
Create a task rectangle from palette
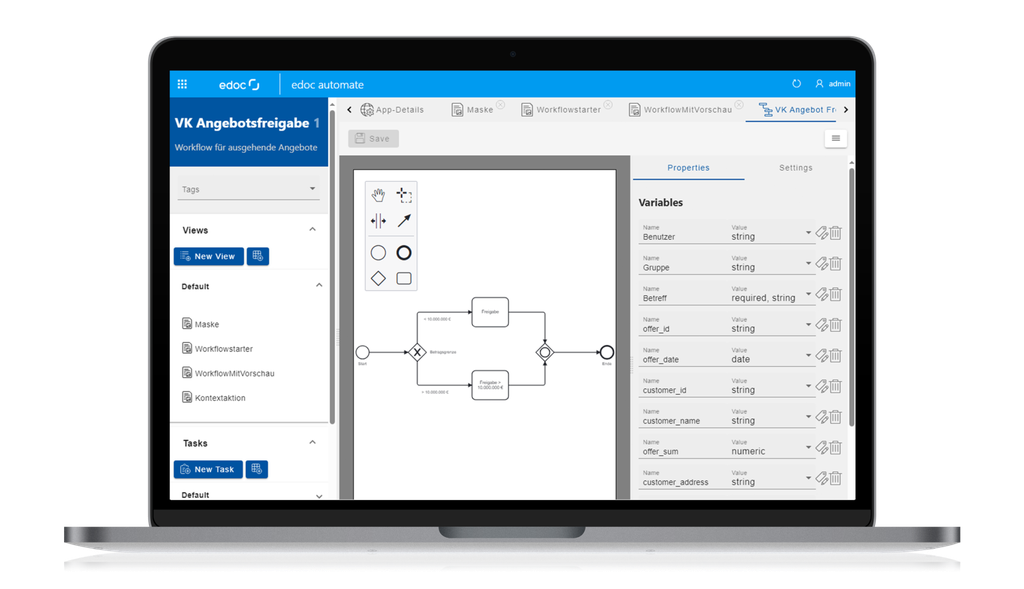point(404,278)
